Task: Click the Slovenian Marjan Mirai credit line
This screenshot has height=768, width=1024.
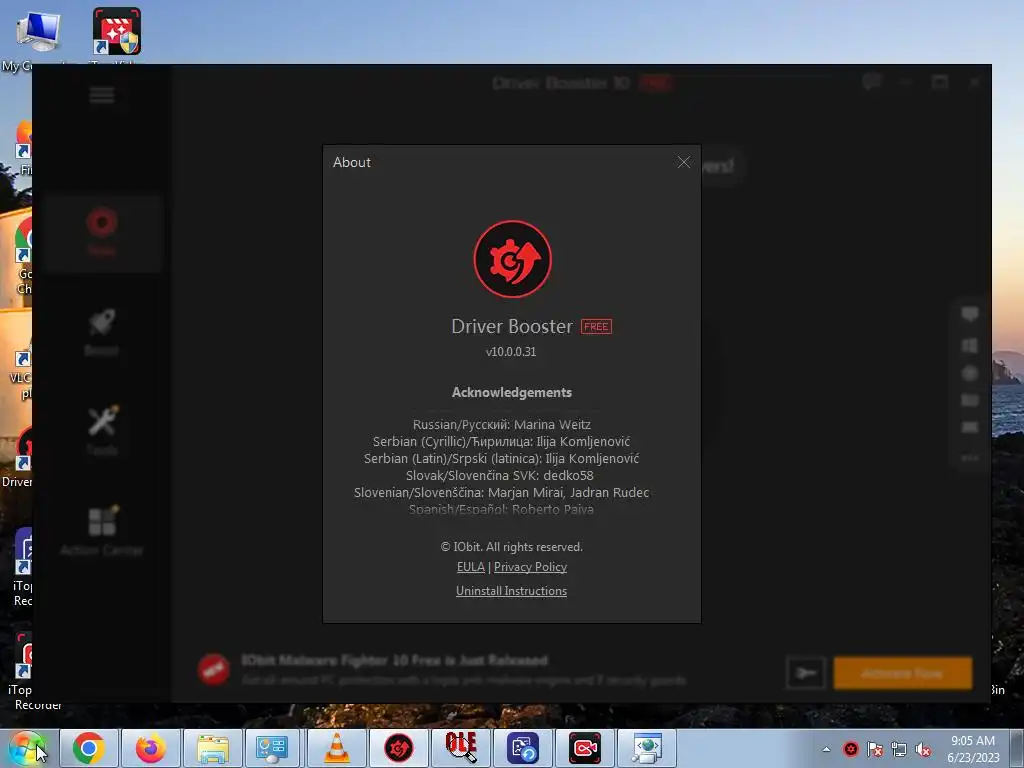Action: tap(502, 492)
